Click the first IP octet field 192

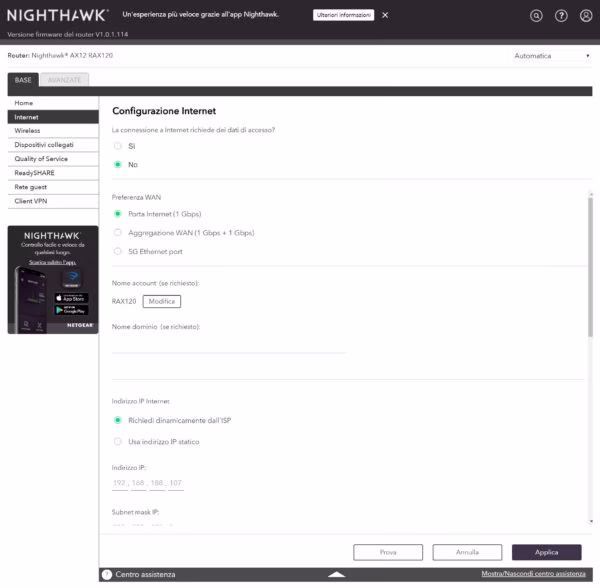click(119, 483)
